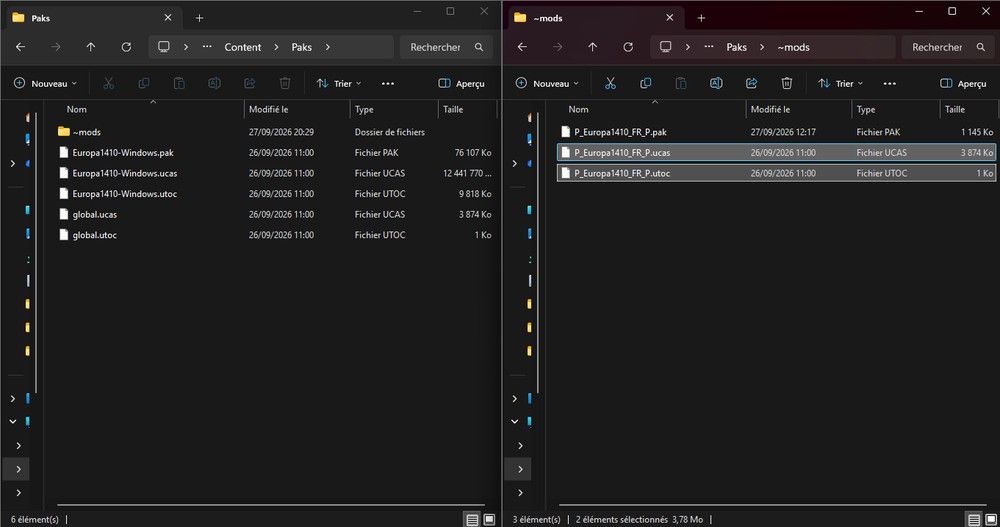
Task: Sort by Taille column in ~mods window
Action: pyautogui.click(x=955, y=109)
